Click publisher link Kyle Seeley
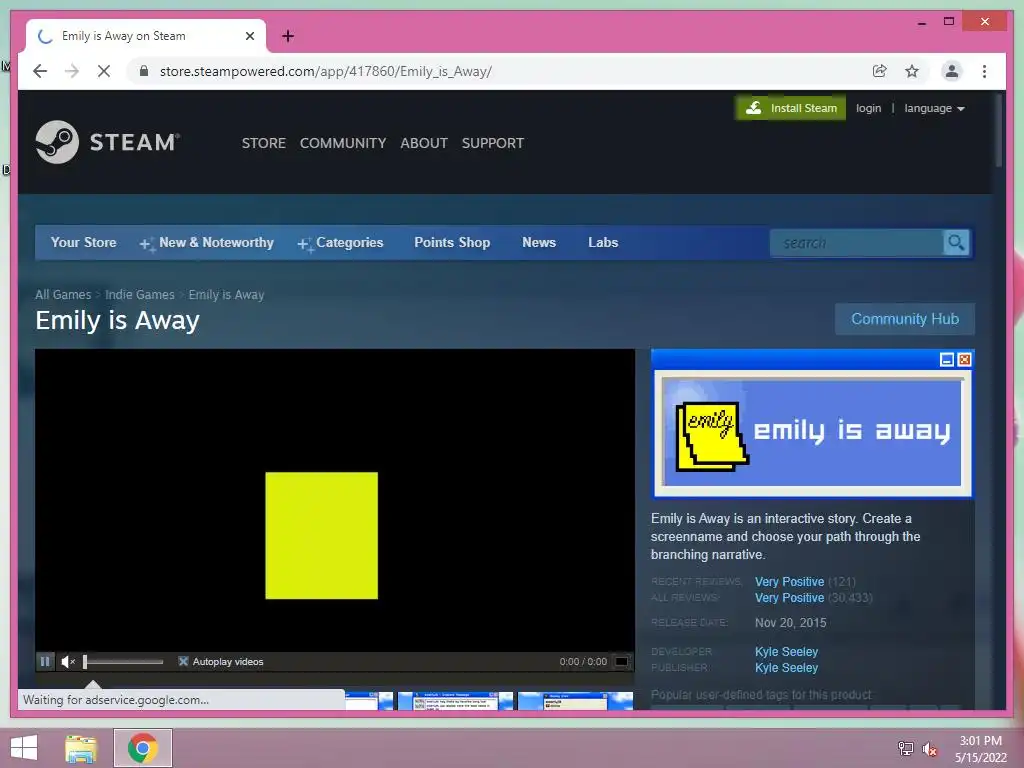Viewport: 1024px width, 768px height. [x=786, y=667]
